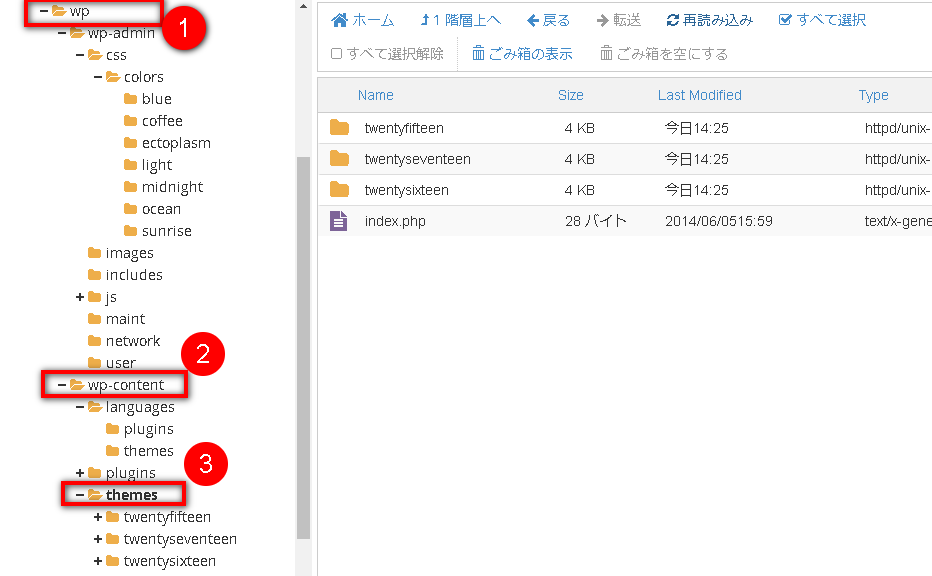The image size is (932, 576).
Task: Click the network folder icon
Action: click(95, 341)
